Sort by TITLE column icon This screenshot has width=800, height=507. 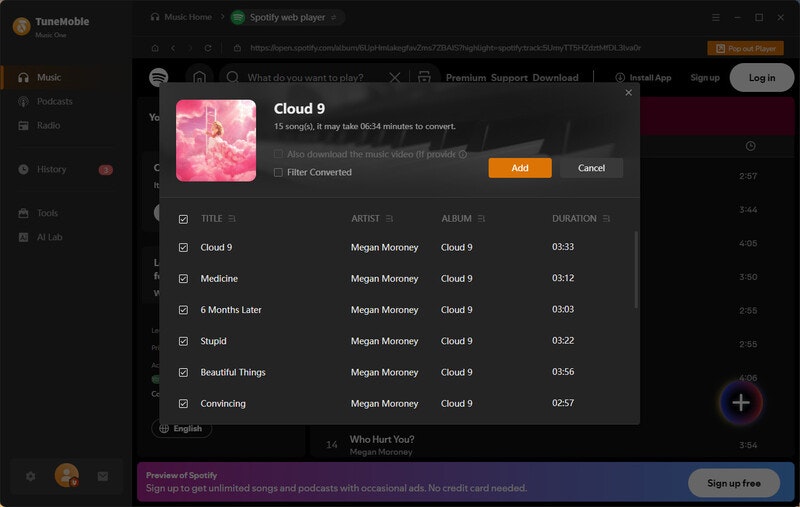tap(232, 219)
